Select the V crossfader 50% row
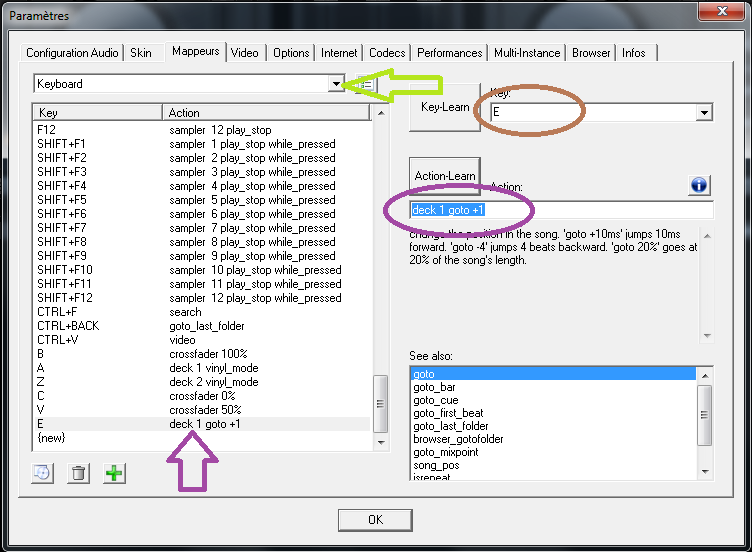The image size is (752, 552). tap(202, 410)
